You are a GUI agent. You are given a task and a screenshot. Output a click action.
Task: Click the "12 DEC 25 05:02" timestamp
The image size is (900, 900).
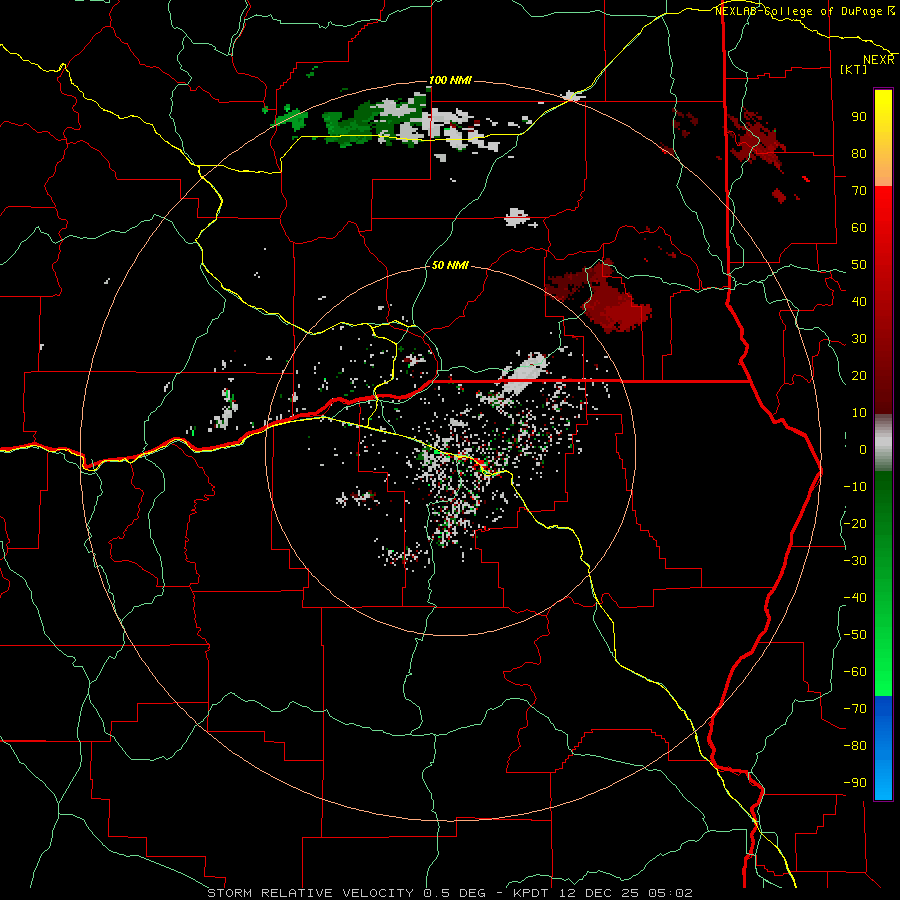point(626,893)
